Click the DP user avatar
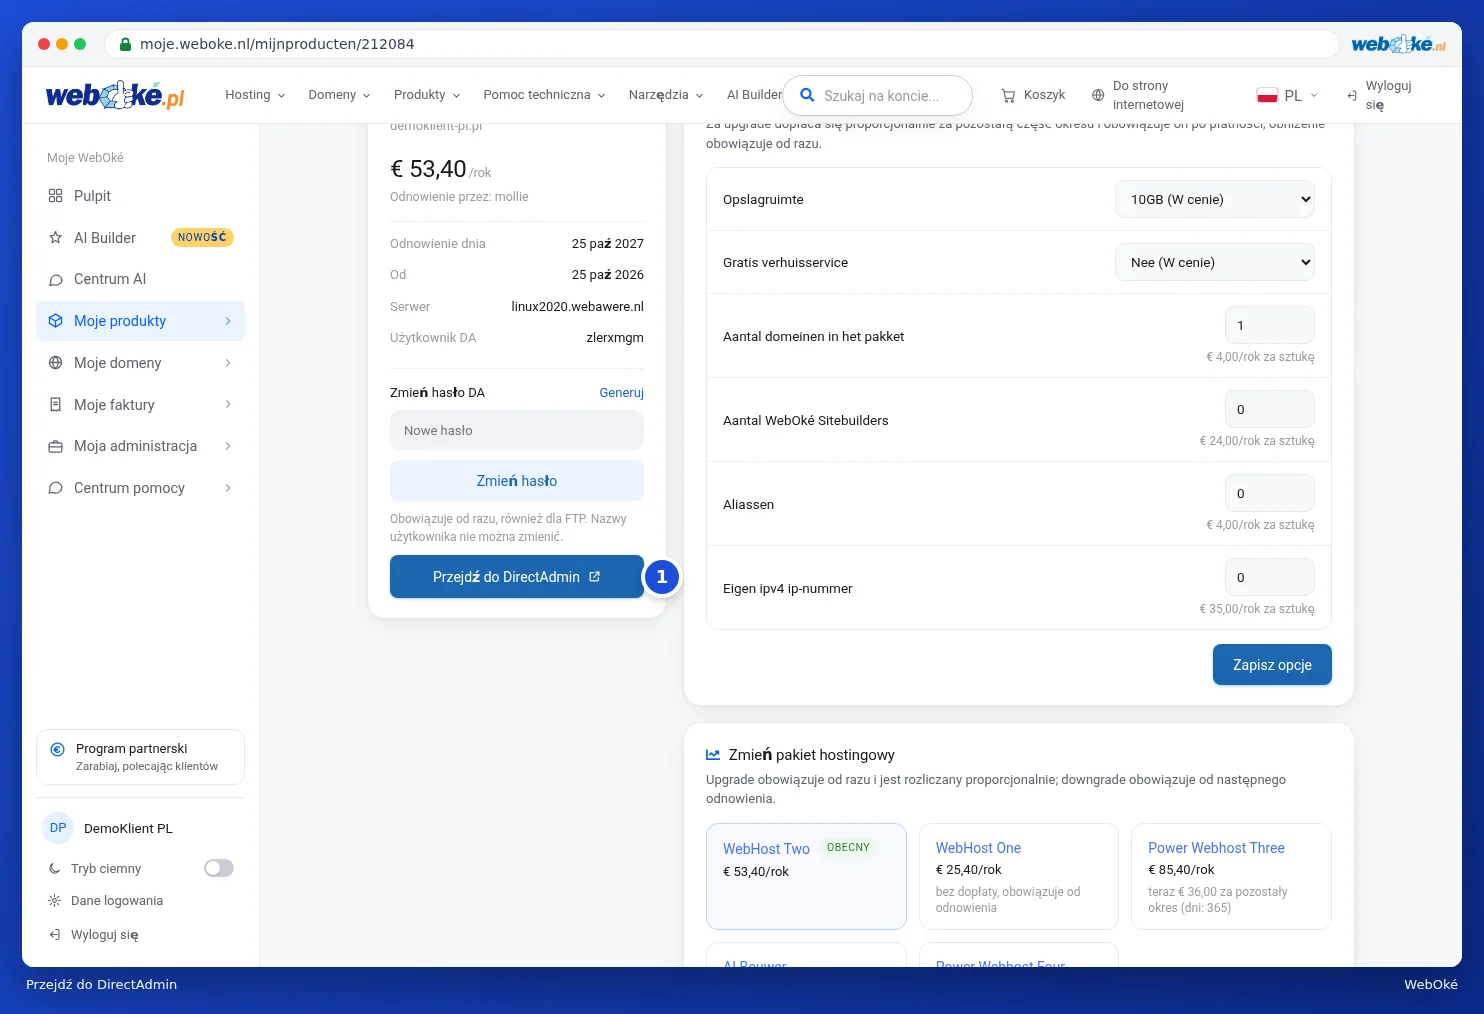The width and height of the screenshot is (1484, 1014). pyautogui.click(x=58, y=828)
